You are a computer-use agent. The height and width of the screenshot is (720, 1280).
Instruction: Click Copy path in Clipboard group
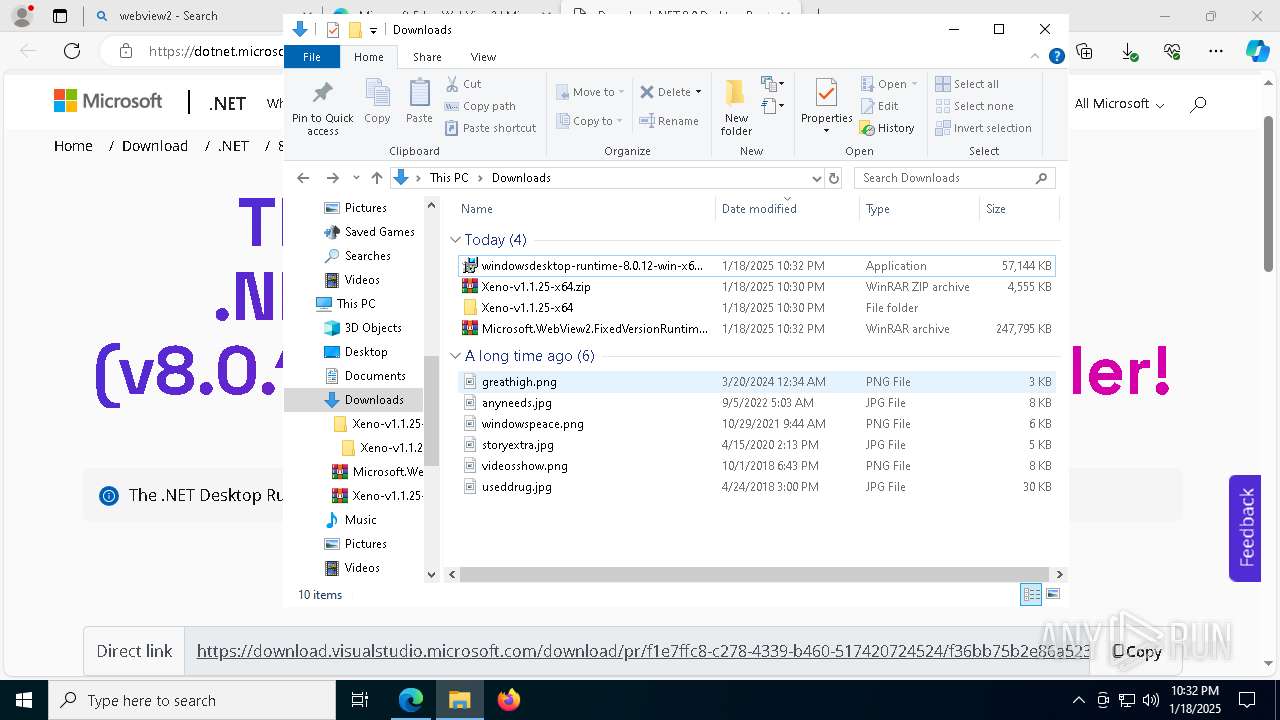coord(480,106)
